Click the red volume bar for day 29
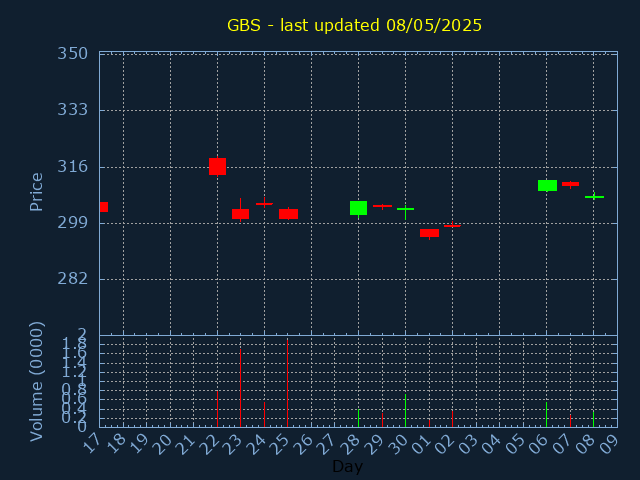Image resolution: width=640 pixels, height=480 pixels. (382, 420)
